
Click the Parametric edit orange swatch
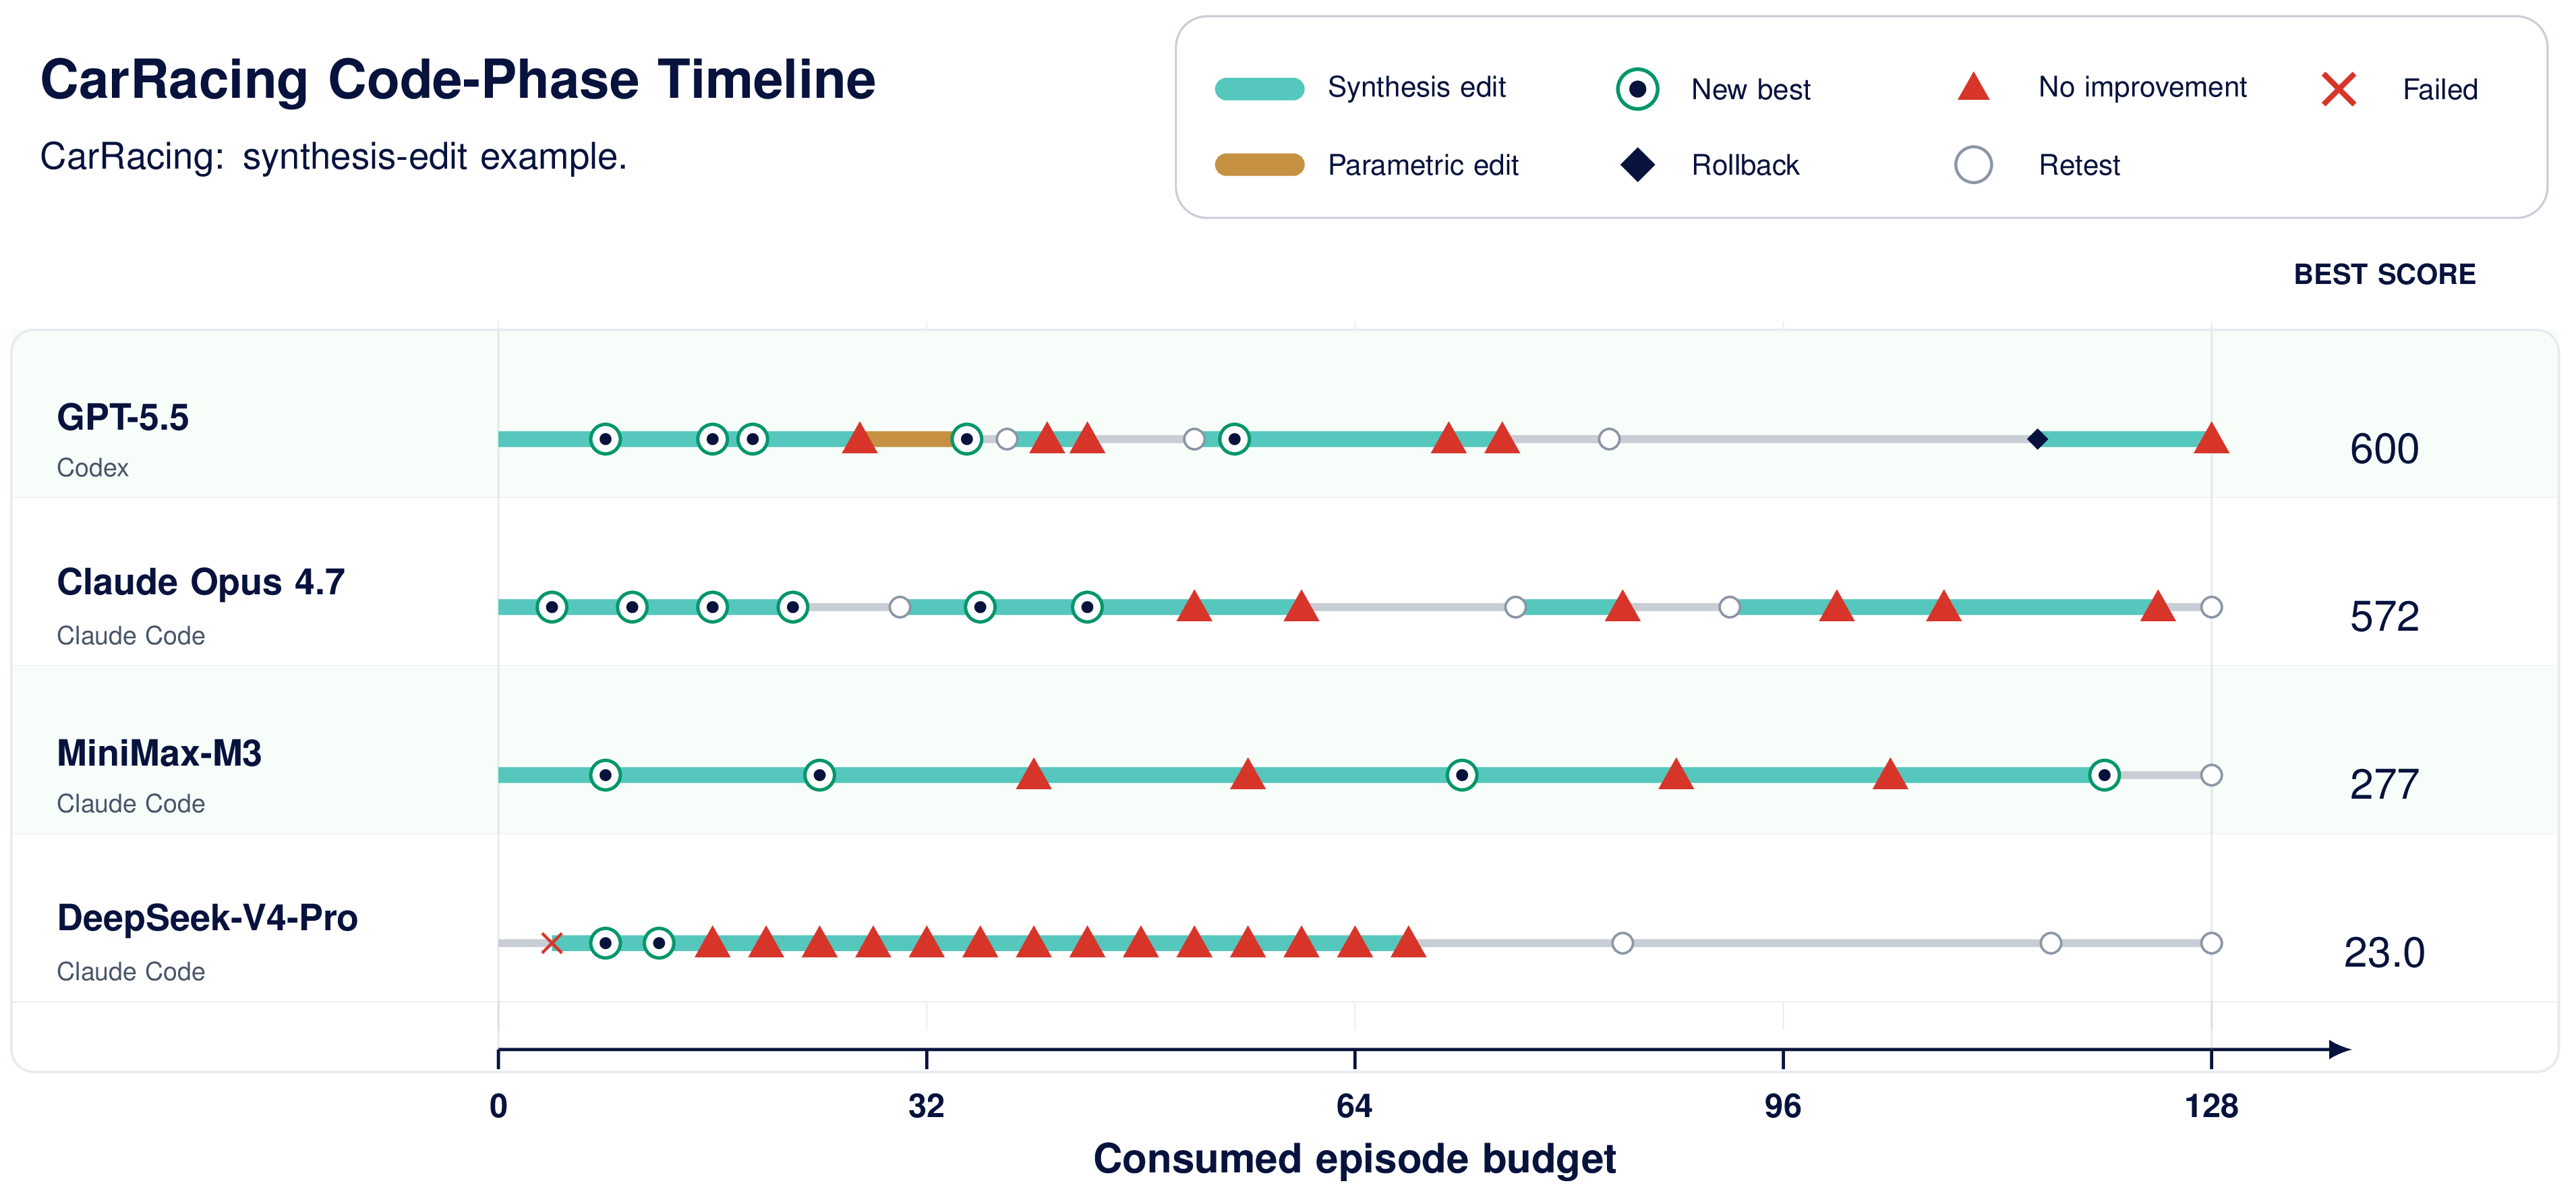pos(1259,165)
